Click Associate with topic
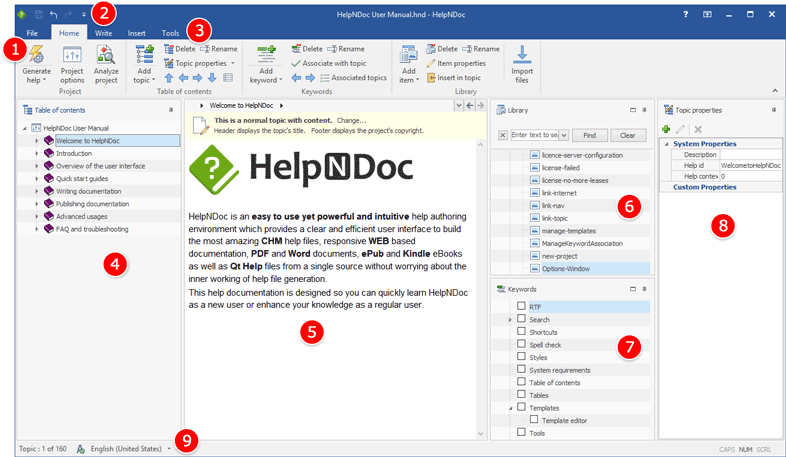Screen dimensions: 786x457 tap(329, 63)
